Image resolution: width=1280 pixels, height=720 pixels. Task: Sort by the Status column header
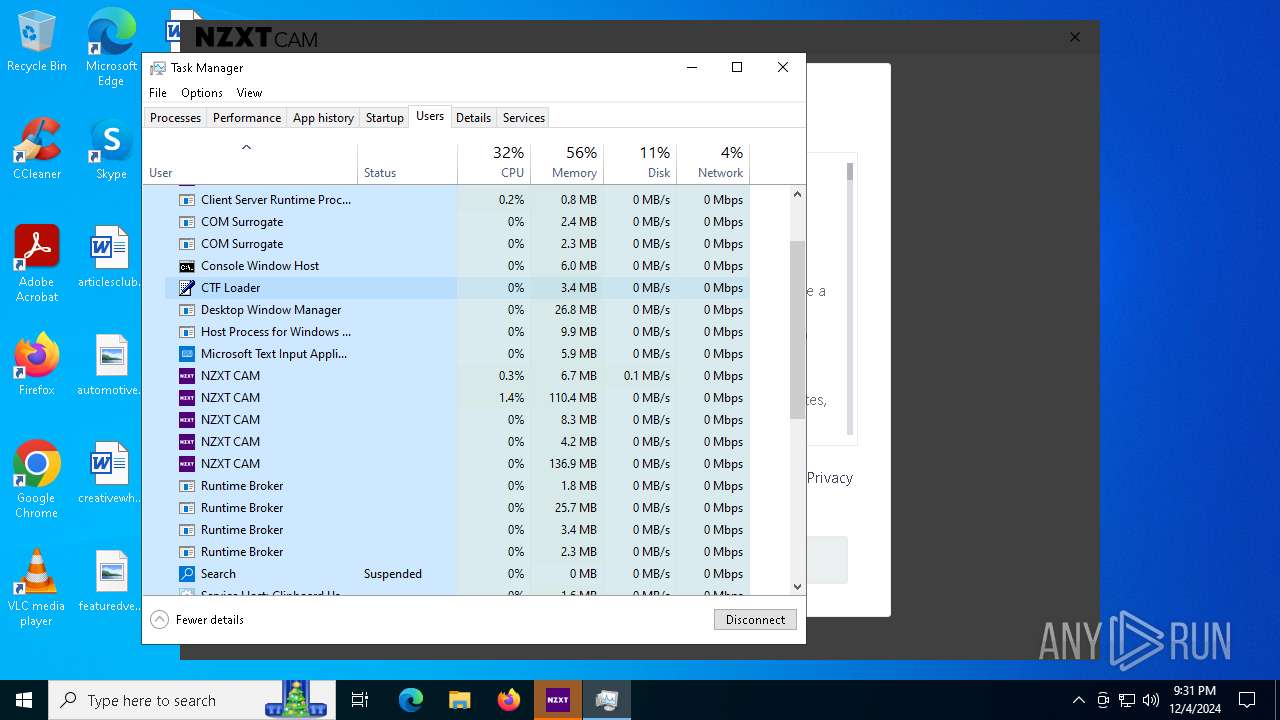coord(407,164)
